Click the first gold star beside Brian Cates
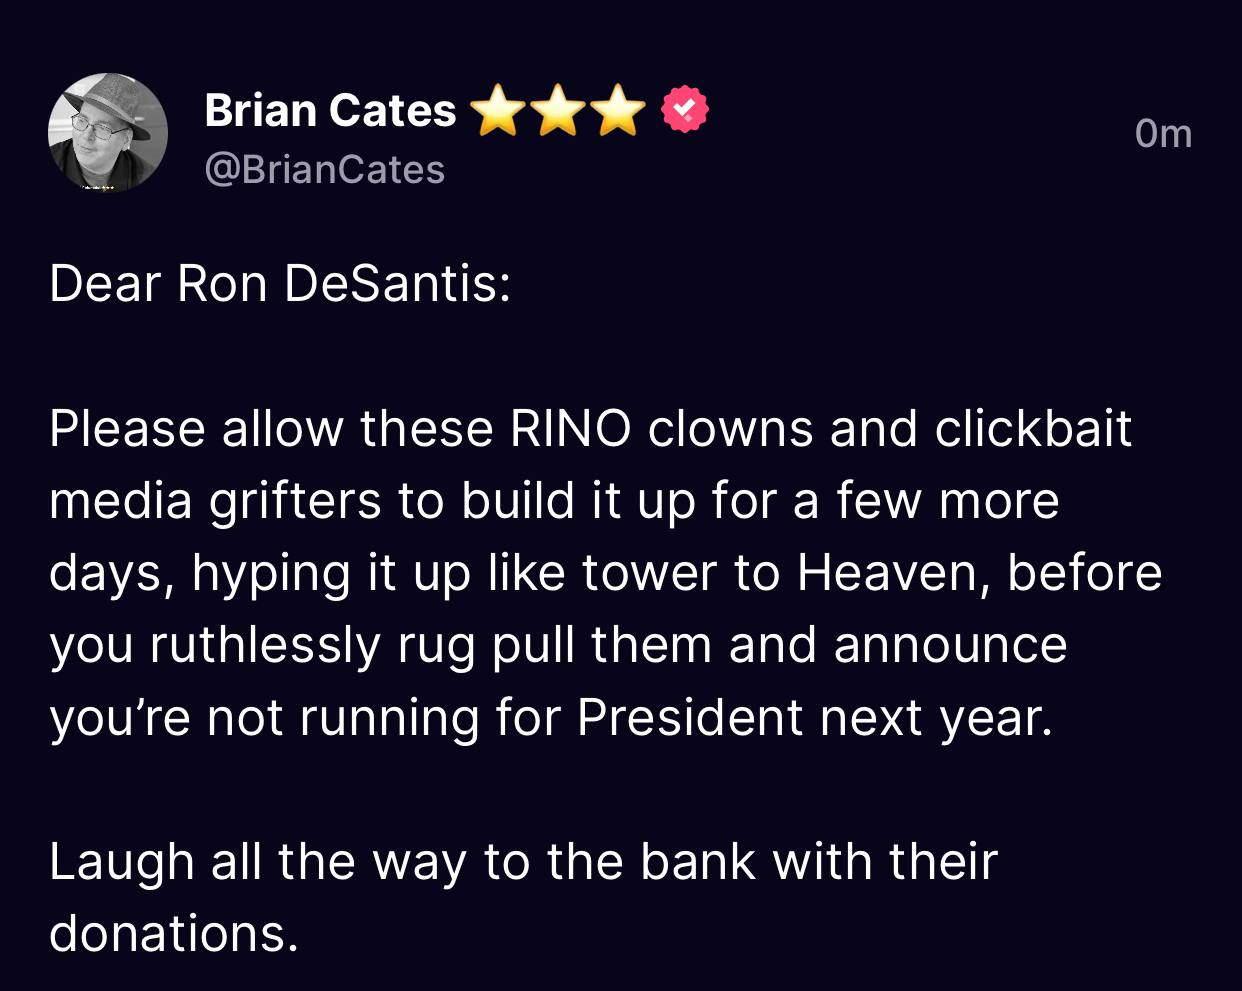 click(499, 110)
